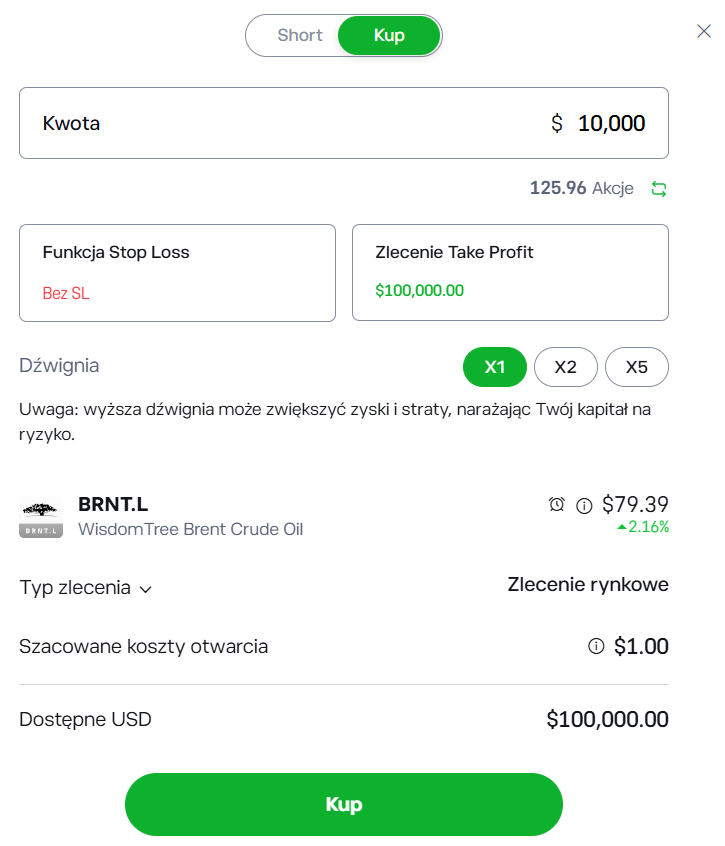Click the swap units icon next to Akcje
This screenshot has width=725, height=846.
[658, 189]
